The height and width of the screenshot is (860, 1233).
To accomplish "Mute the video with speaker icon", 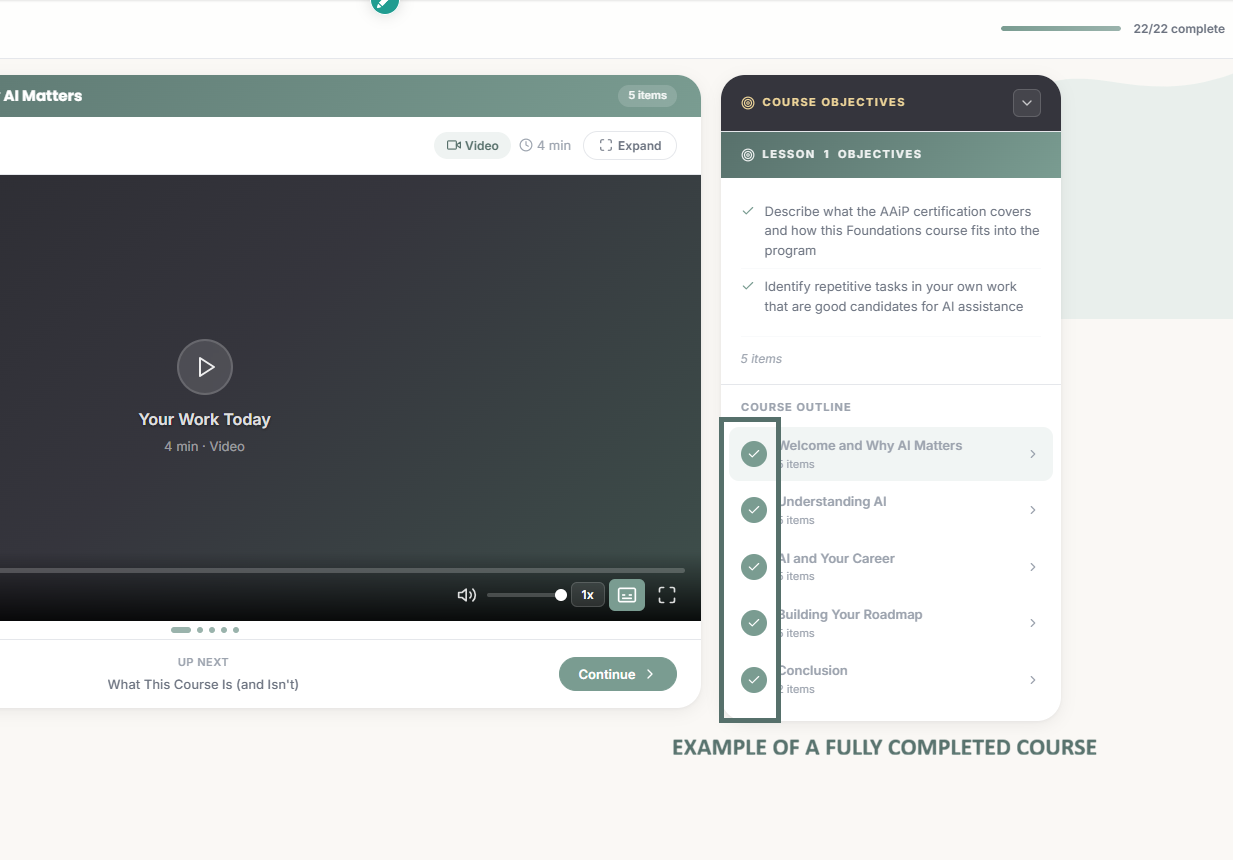I will click(466, 595).
